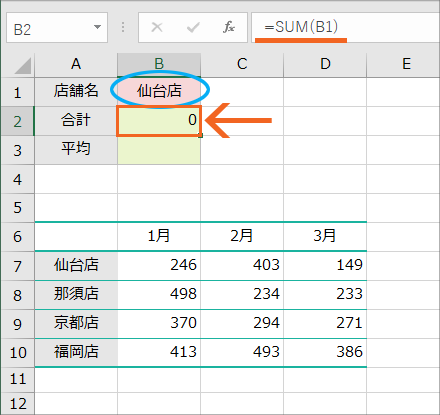
Task: Select row 7 header
Action: point(17,266)
